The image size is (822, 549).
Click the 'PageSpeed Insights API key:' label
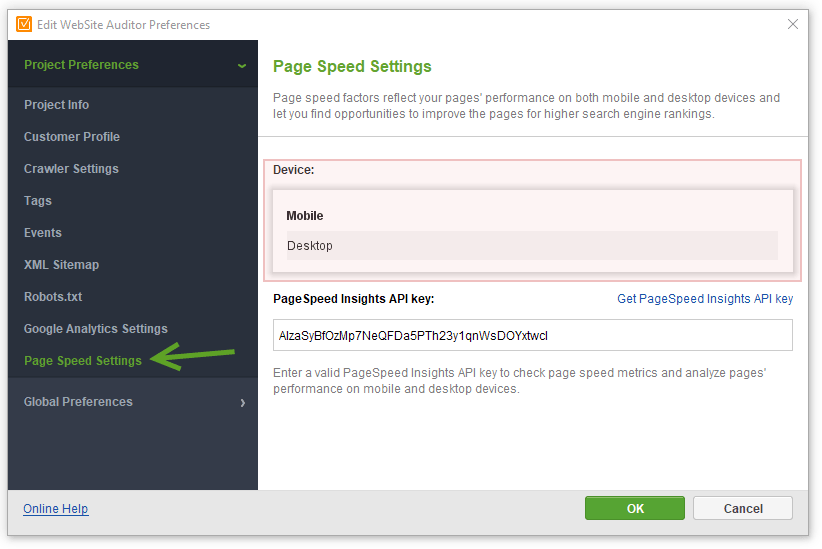coord(354,298)
